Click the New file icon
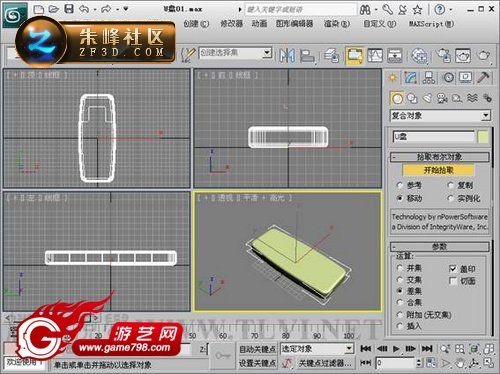500x374 pixels. (39, 9)
